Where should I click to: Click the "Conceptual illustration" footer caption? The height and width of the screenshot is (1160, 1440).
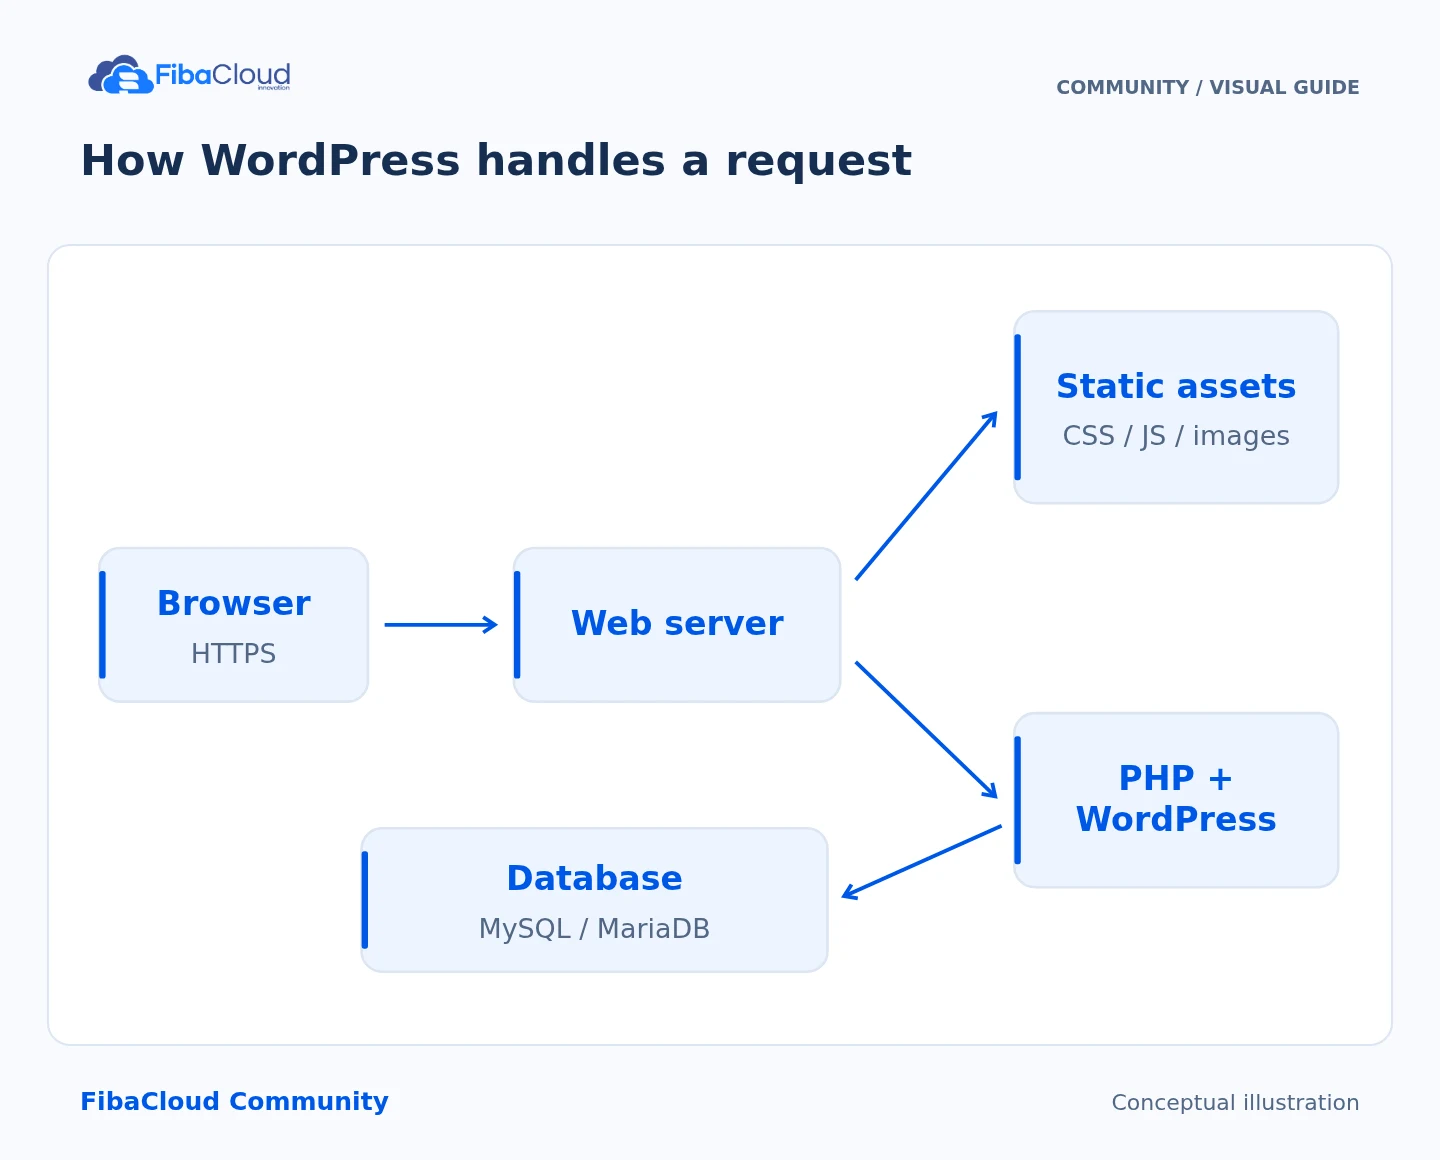1235,1103
